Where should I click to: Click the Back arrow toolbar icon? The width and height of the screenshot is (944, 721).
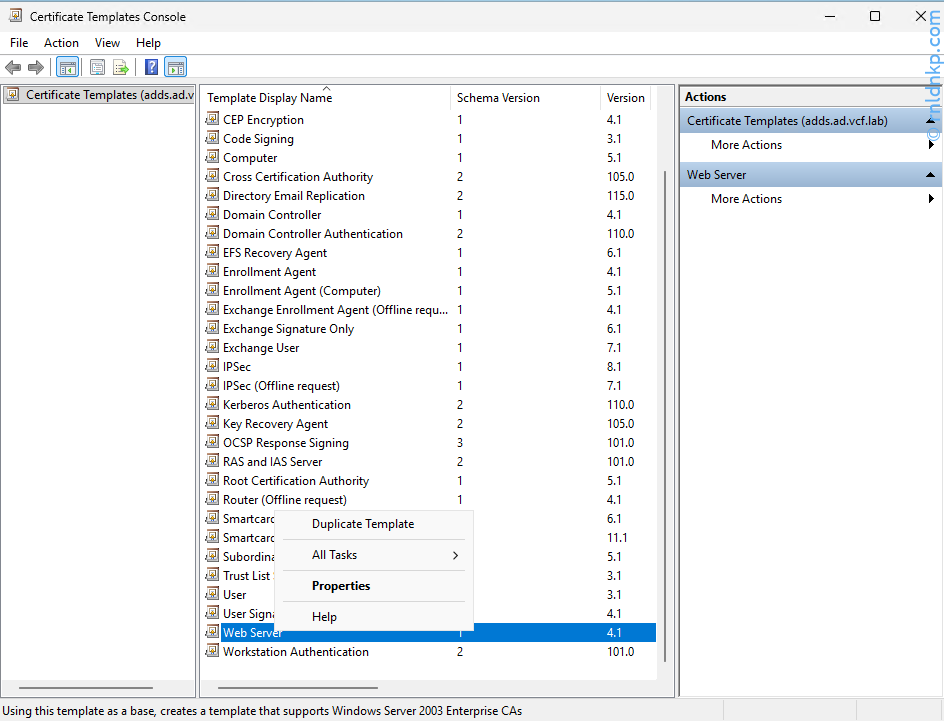click(13, 67)
